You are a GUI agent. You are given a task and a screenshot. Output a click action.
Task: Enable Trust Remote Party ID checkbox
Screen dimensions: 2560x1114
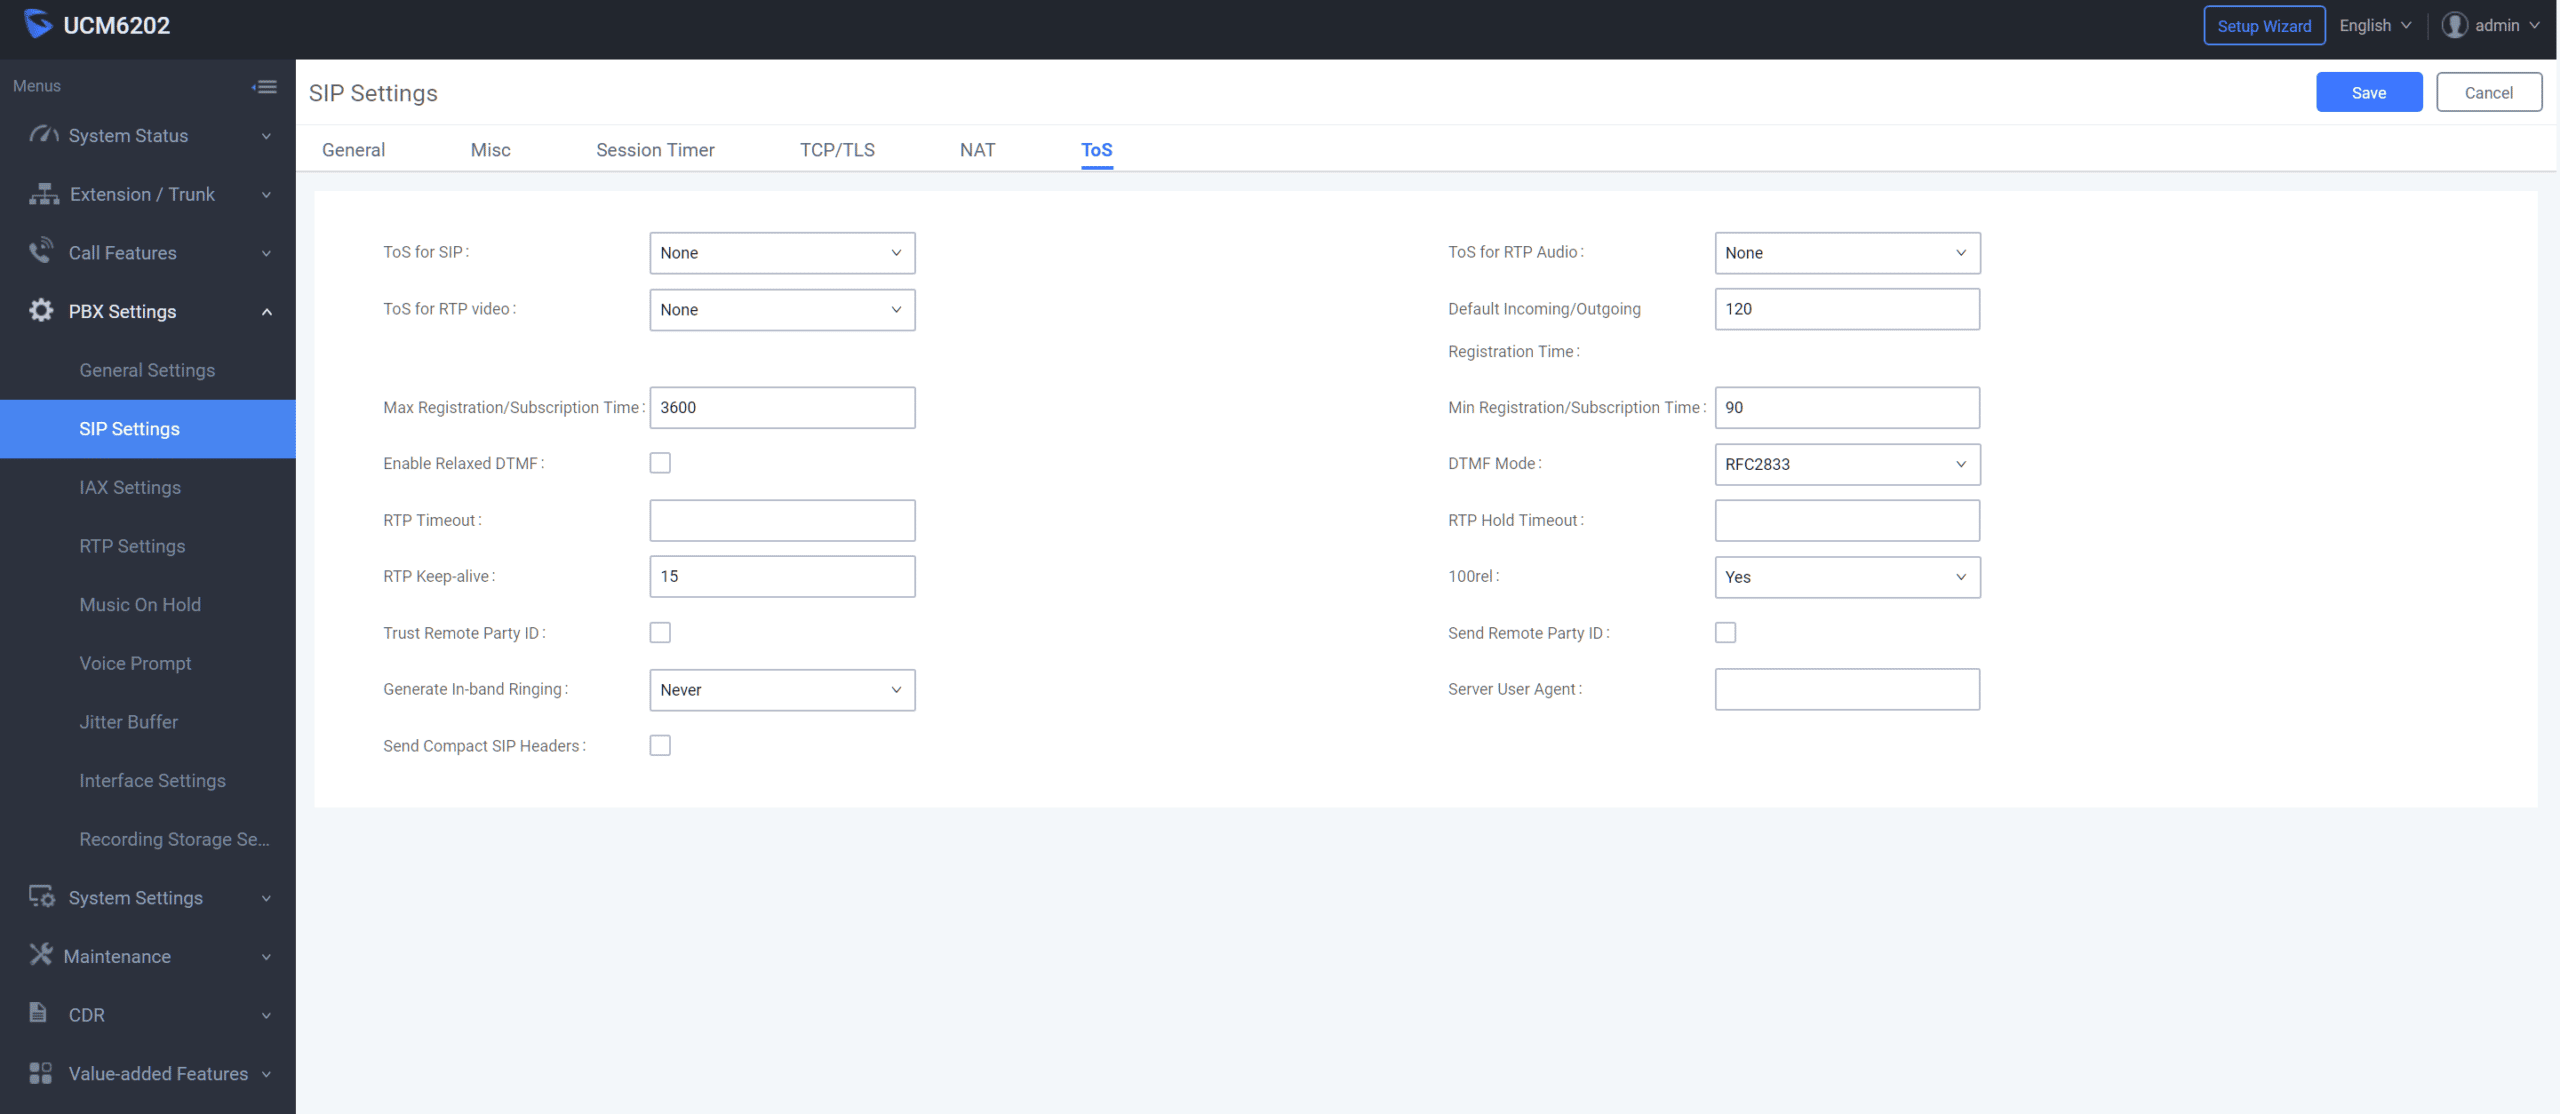tap(660, 632)
